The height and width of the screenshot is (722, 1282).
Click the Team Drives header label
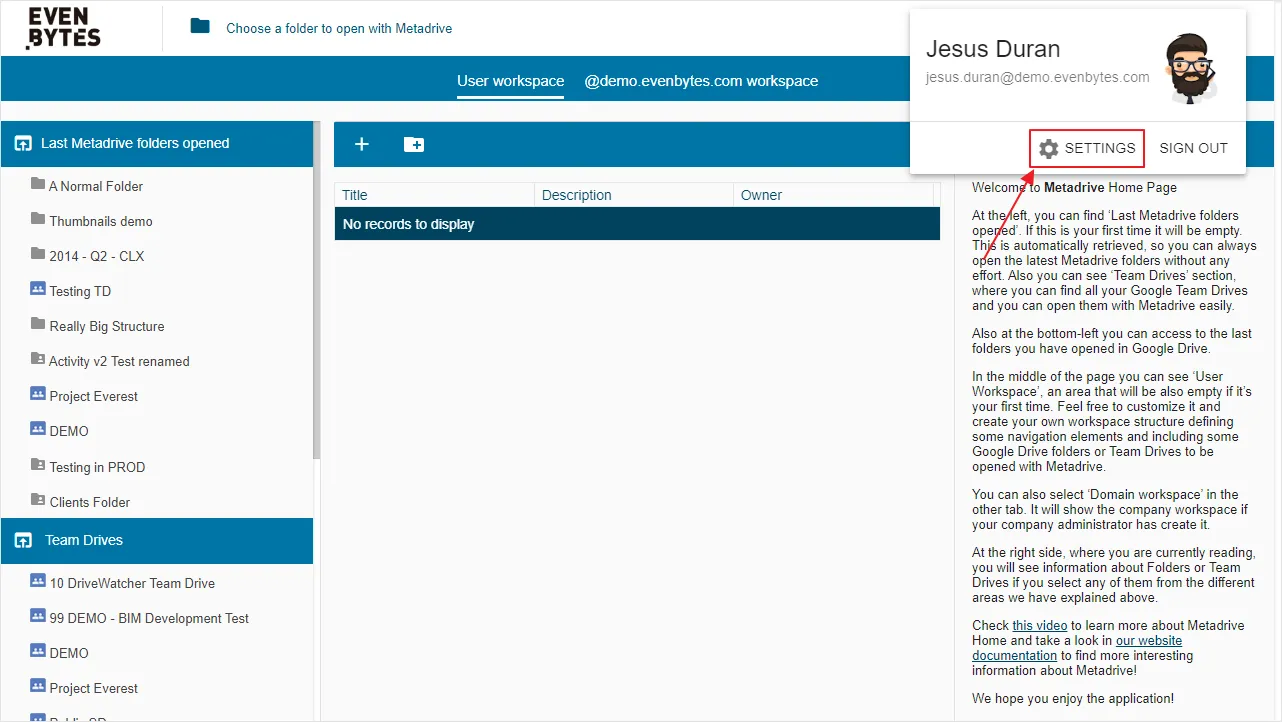84,540
